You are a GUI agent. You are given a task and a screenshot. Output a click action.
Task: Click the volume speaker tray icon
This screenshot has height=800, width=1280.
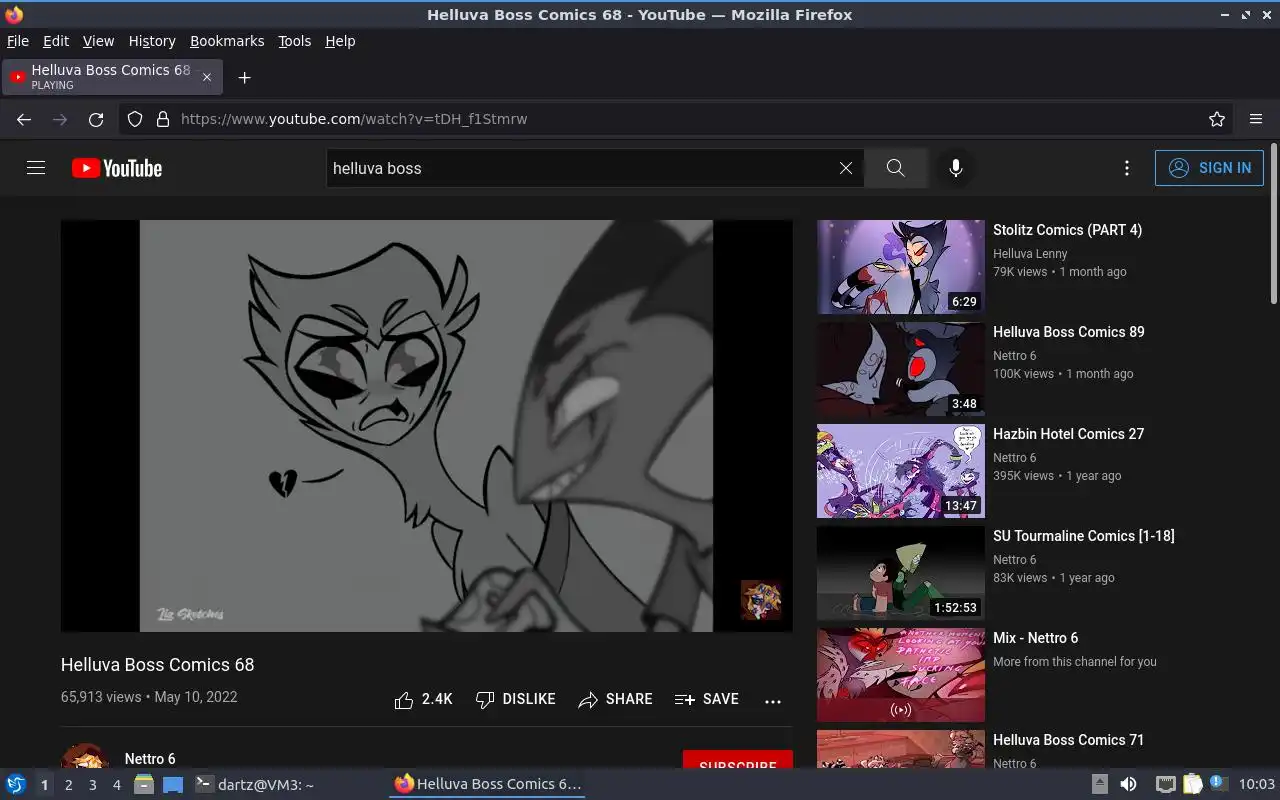1128,784
